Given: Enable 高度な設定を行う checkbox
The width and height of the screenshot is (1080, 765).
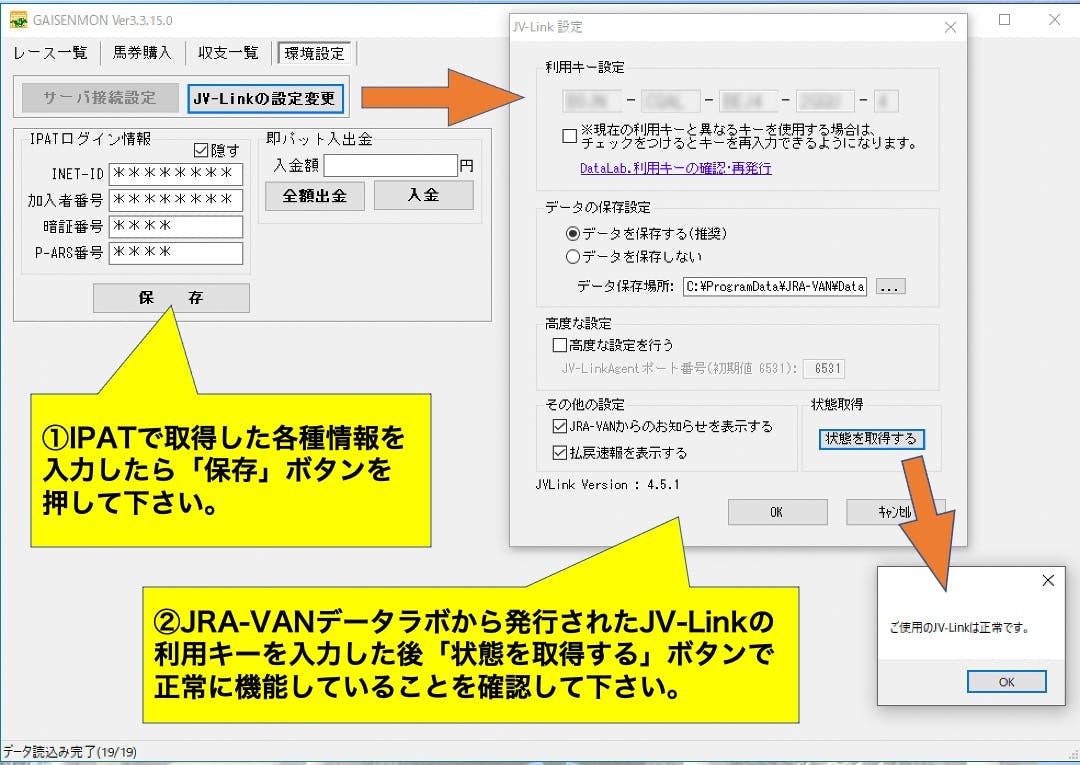Looking at the screenshot, I should coord(560,344).
